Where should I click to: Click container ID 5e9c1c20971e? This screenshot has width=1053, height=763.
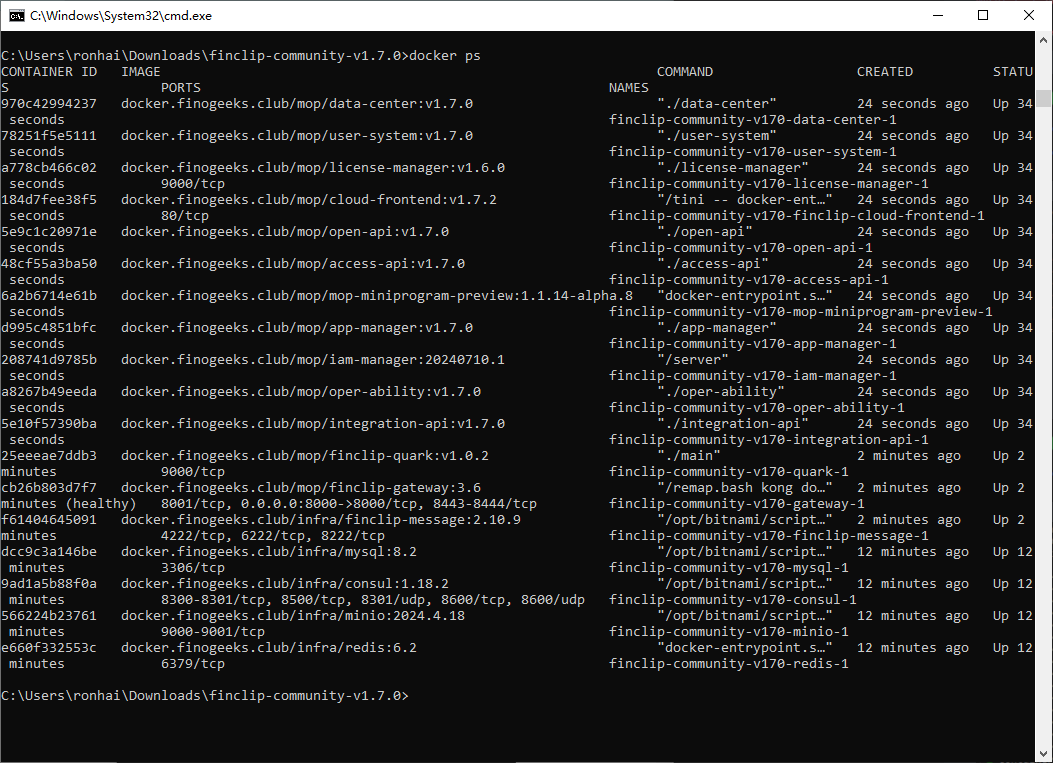point(49,232)
